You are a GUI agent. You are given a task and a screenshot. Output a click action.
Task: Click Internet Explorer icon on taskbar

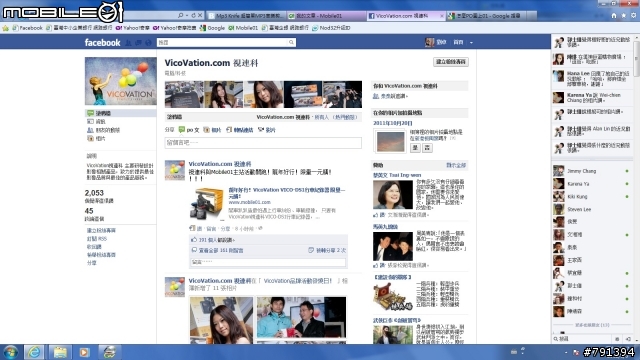(x=34, y=352)
